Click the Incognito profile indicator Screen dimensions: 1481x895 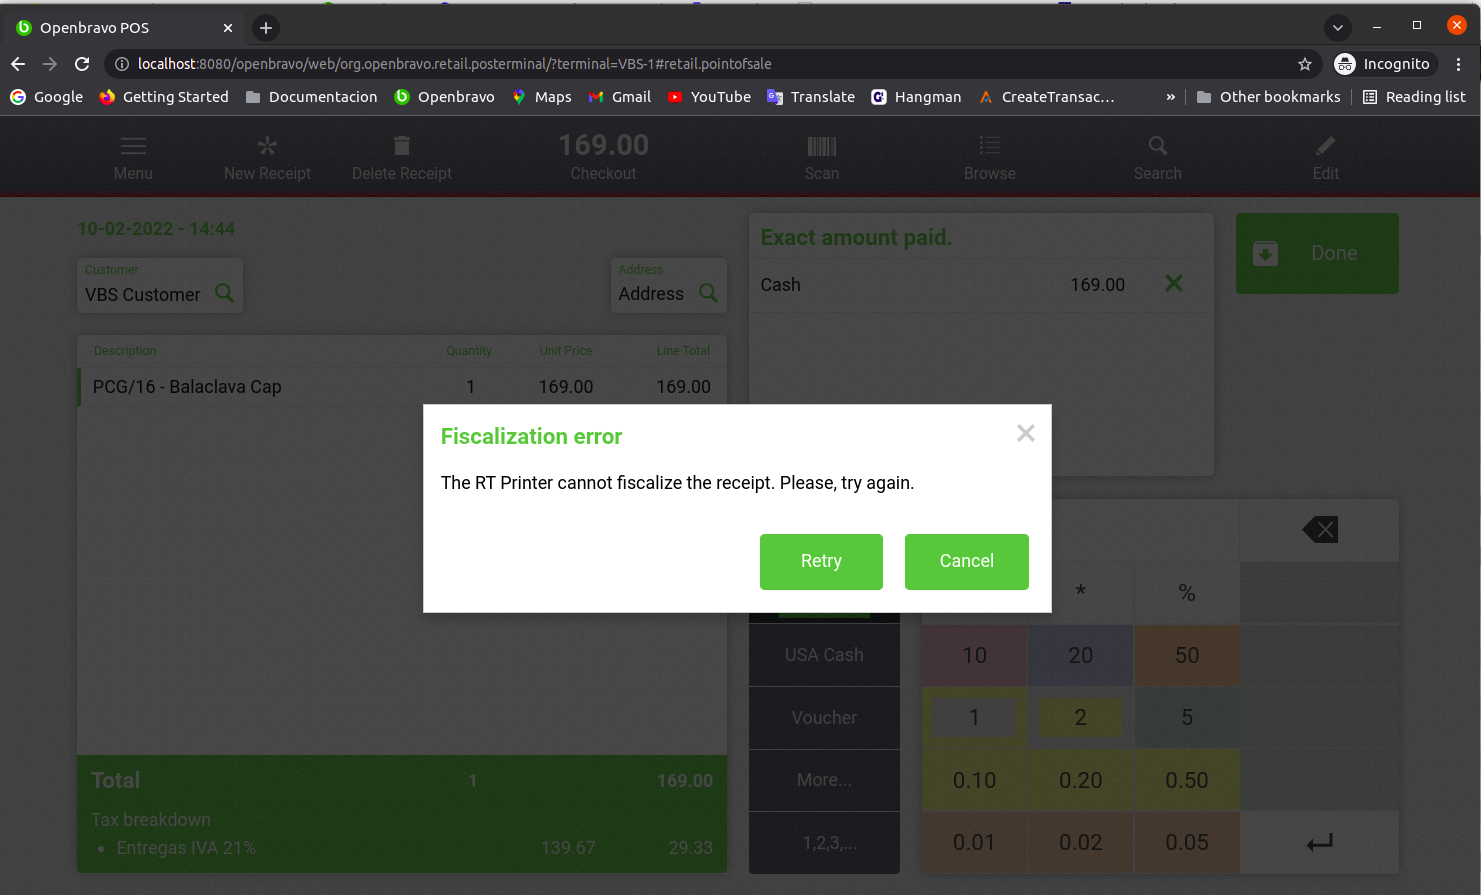(x=1385, y=64)
